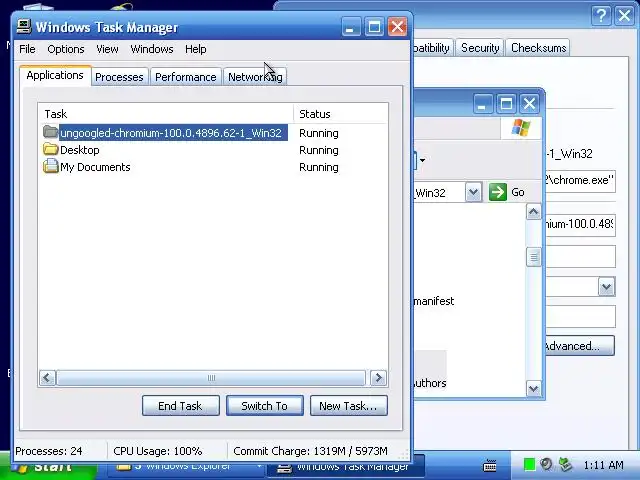Click the End Task button
640x480 pixels.
pos(180,406)
